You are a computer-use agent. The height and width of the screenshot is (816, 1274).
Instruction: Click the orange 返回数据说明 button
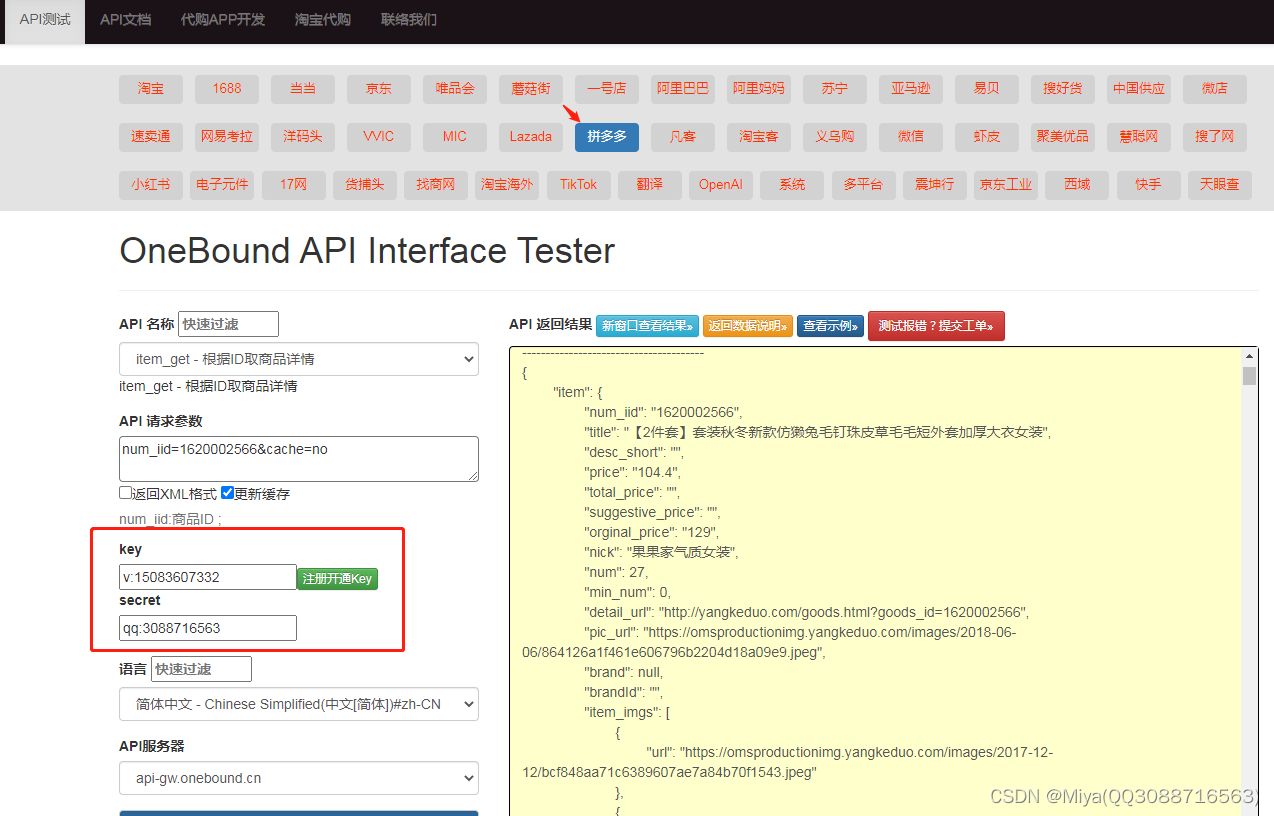748,326
